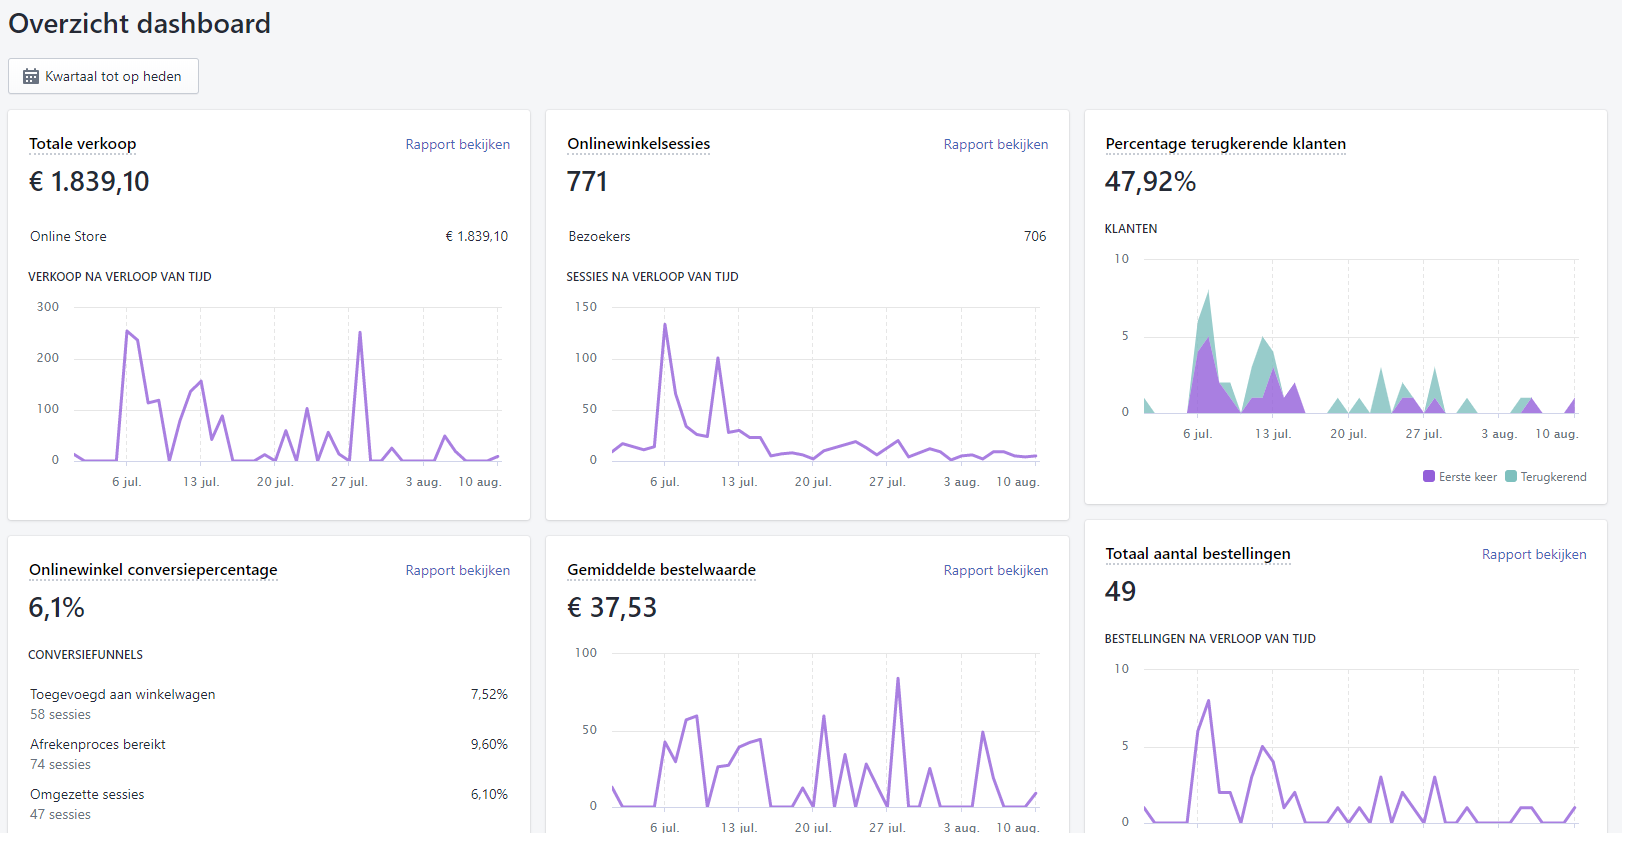Click the BESTELLINGEN NA VERLOOP VAN TIJD label
Image resolution: width=1628 pixels, height=845 pixels.
pos(1210,639)
